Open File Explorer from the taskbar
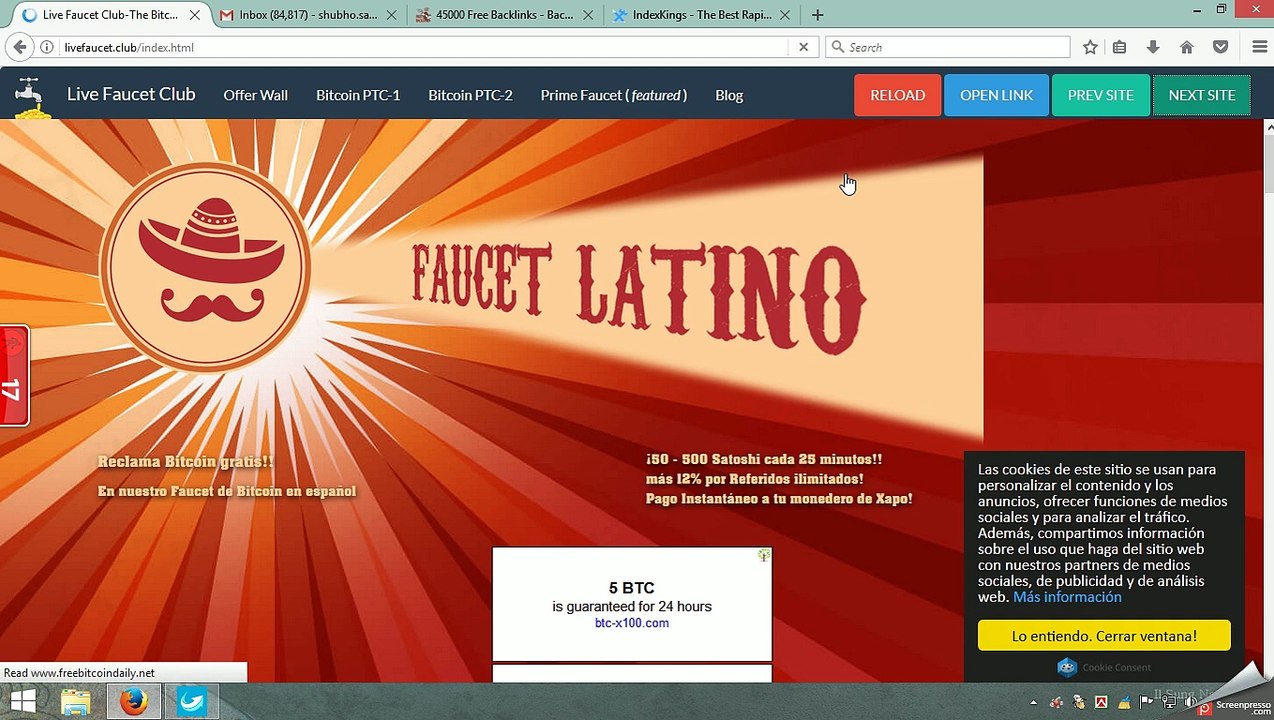Screen dimensions: 1274x720 coord(76,702)
